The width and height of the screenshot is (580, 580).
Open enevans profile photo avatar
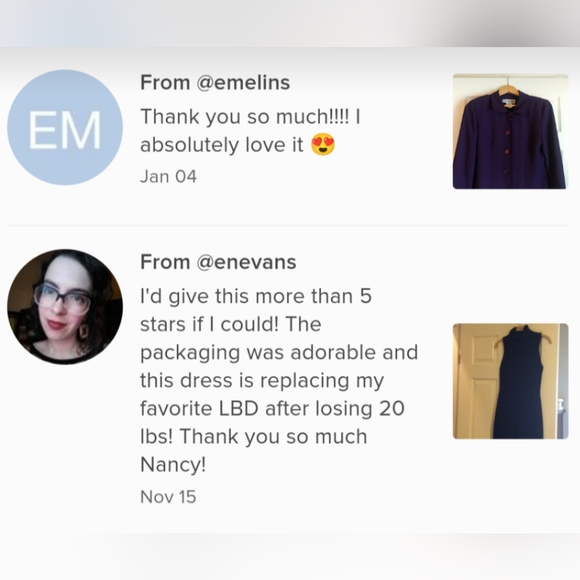tap(65, 307)
